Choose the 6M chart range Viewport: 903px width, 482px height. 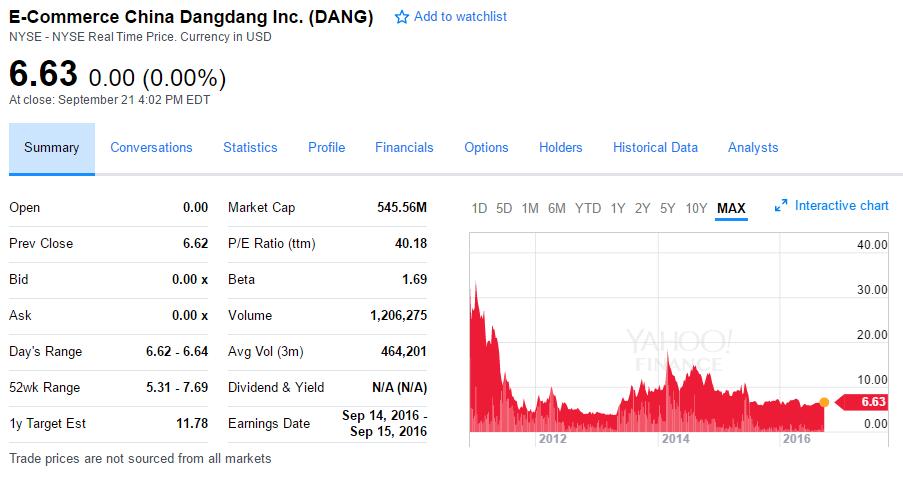557,208
